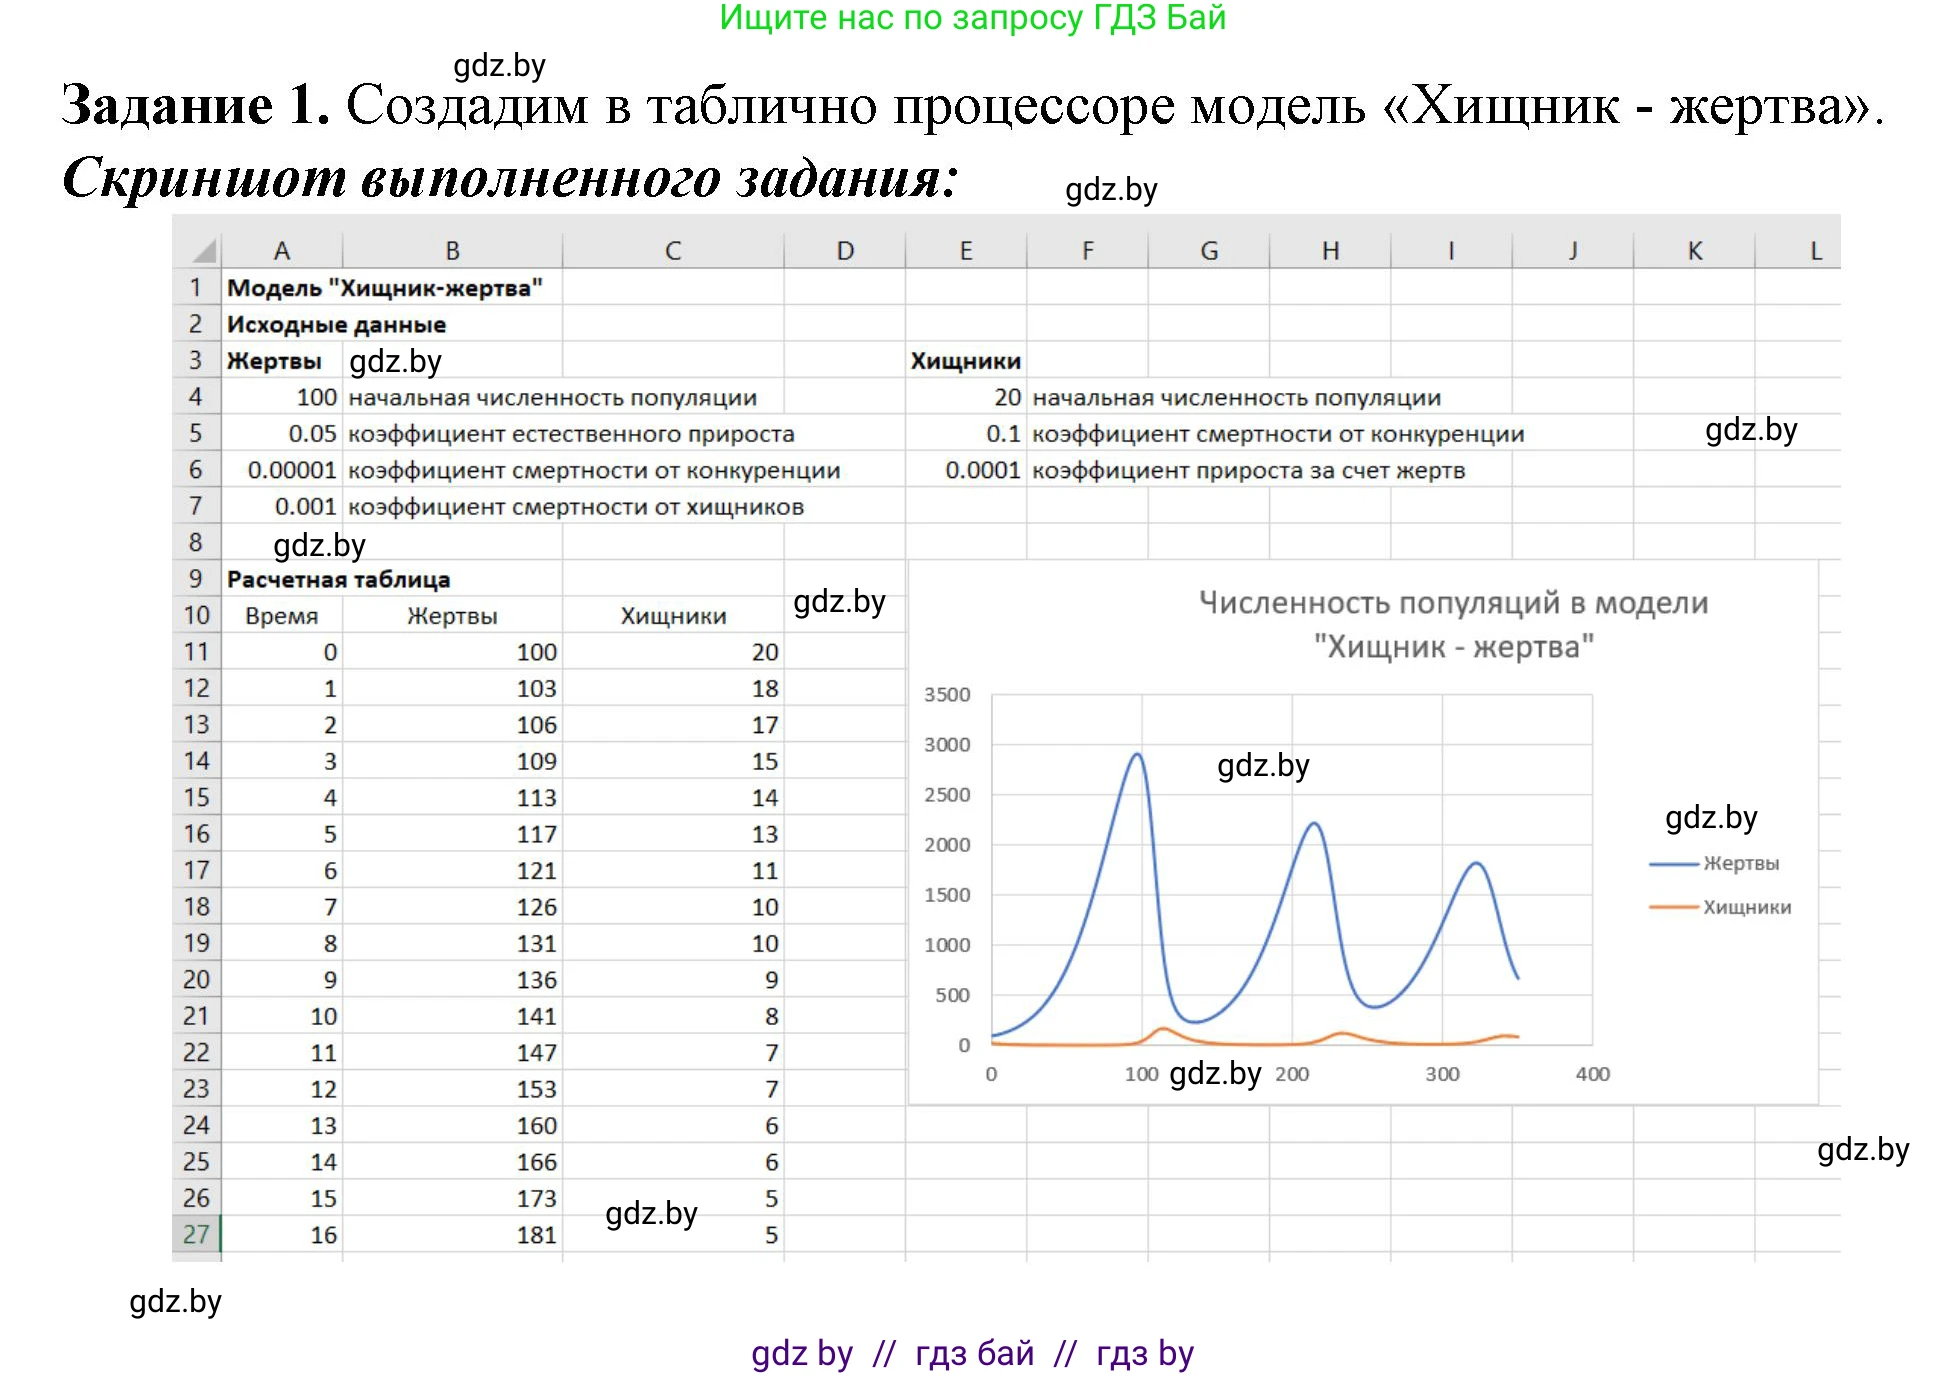The image size is (1949, 1376).
Task: Select column F header
Action: click(1087, 251)
